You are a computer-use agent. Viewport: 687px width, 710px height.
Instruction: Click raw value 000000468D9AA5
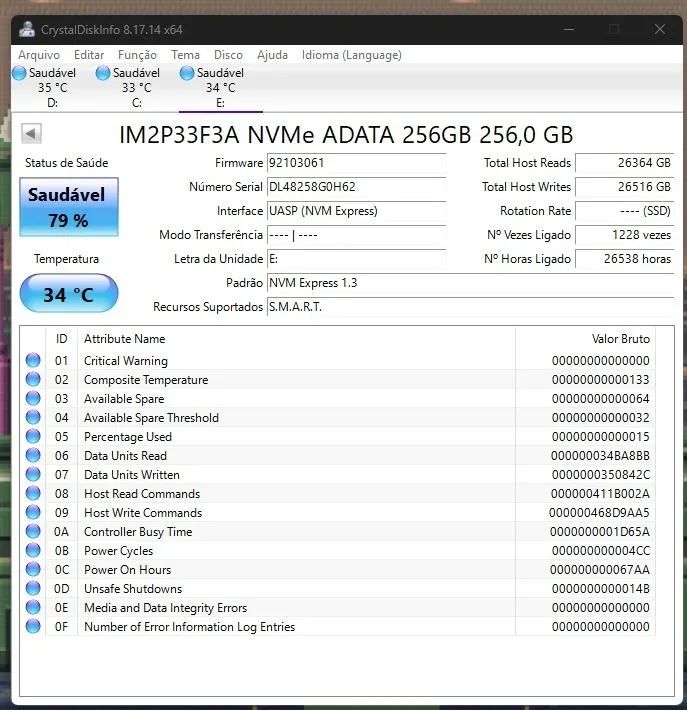600,513
